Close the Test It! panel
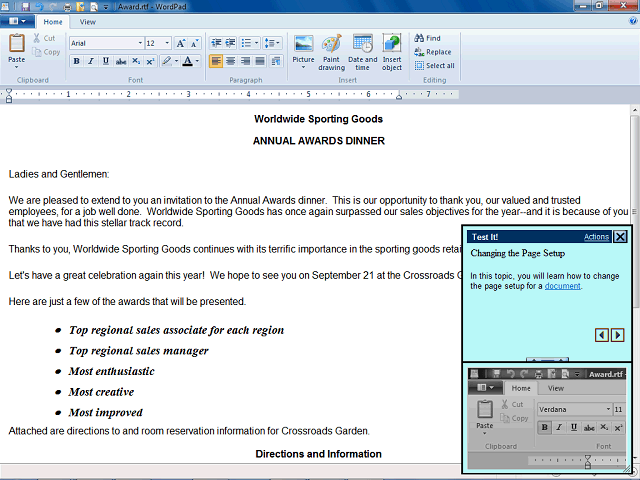The height and width of the screenshot is (480, 640). (x=620, y=237)
